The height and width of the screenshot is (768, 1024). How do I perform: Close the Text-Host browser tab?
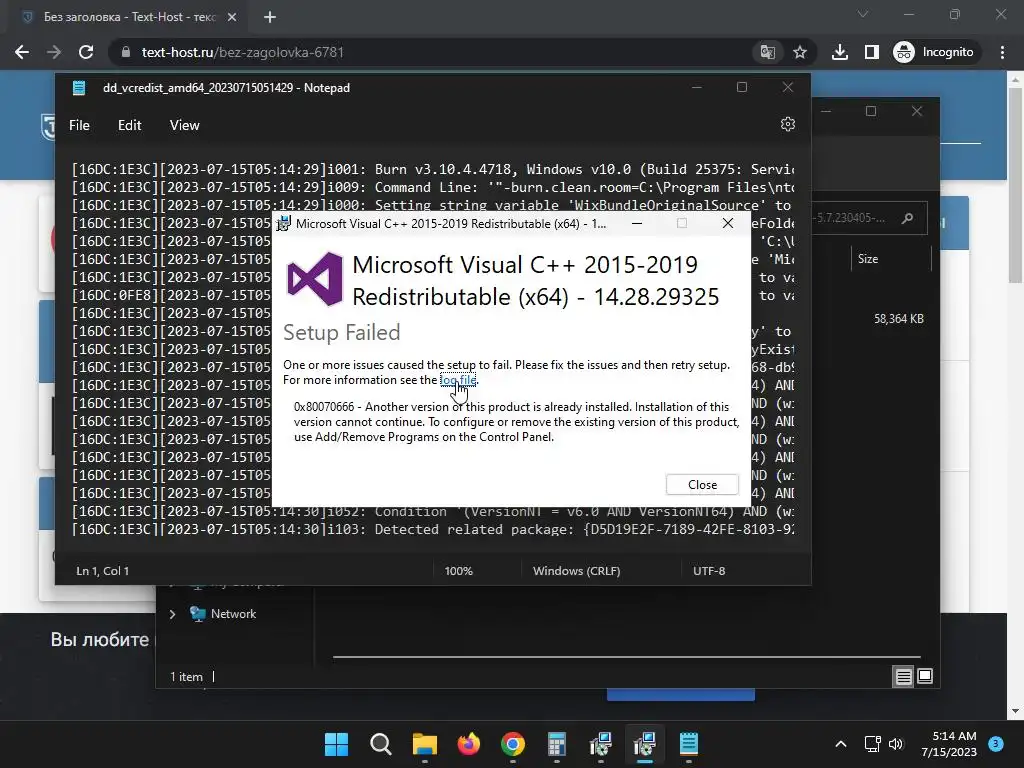(232, 17)
